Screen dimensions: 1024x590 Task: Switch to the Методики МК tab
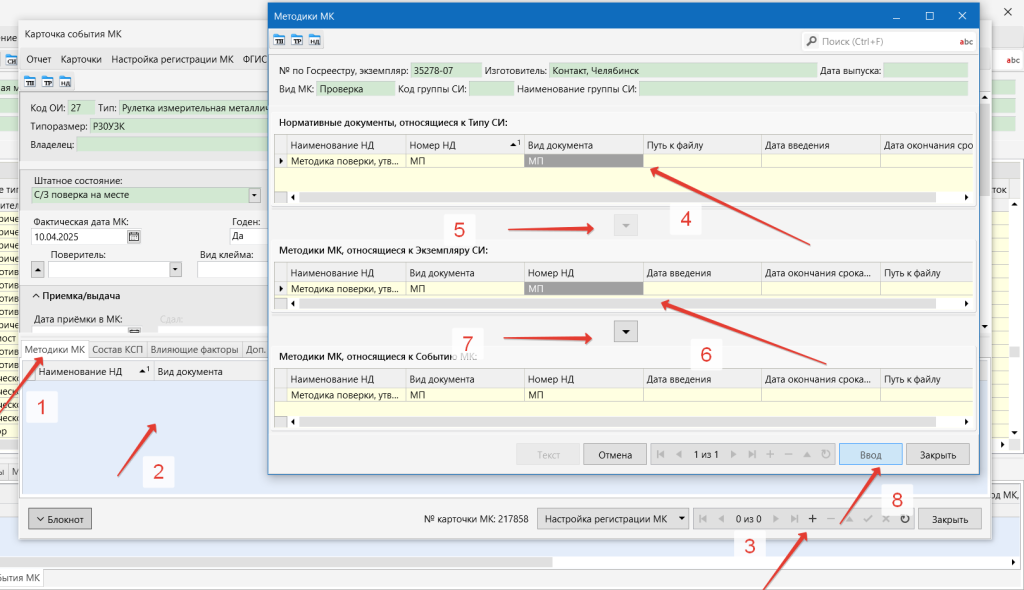pos(55,350)
